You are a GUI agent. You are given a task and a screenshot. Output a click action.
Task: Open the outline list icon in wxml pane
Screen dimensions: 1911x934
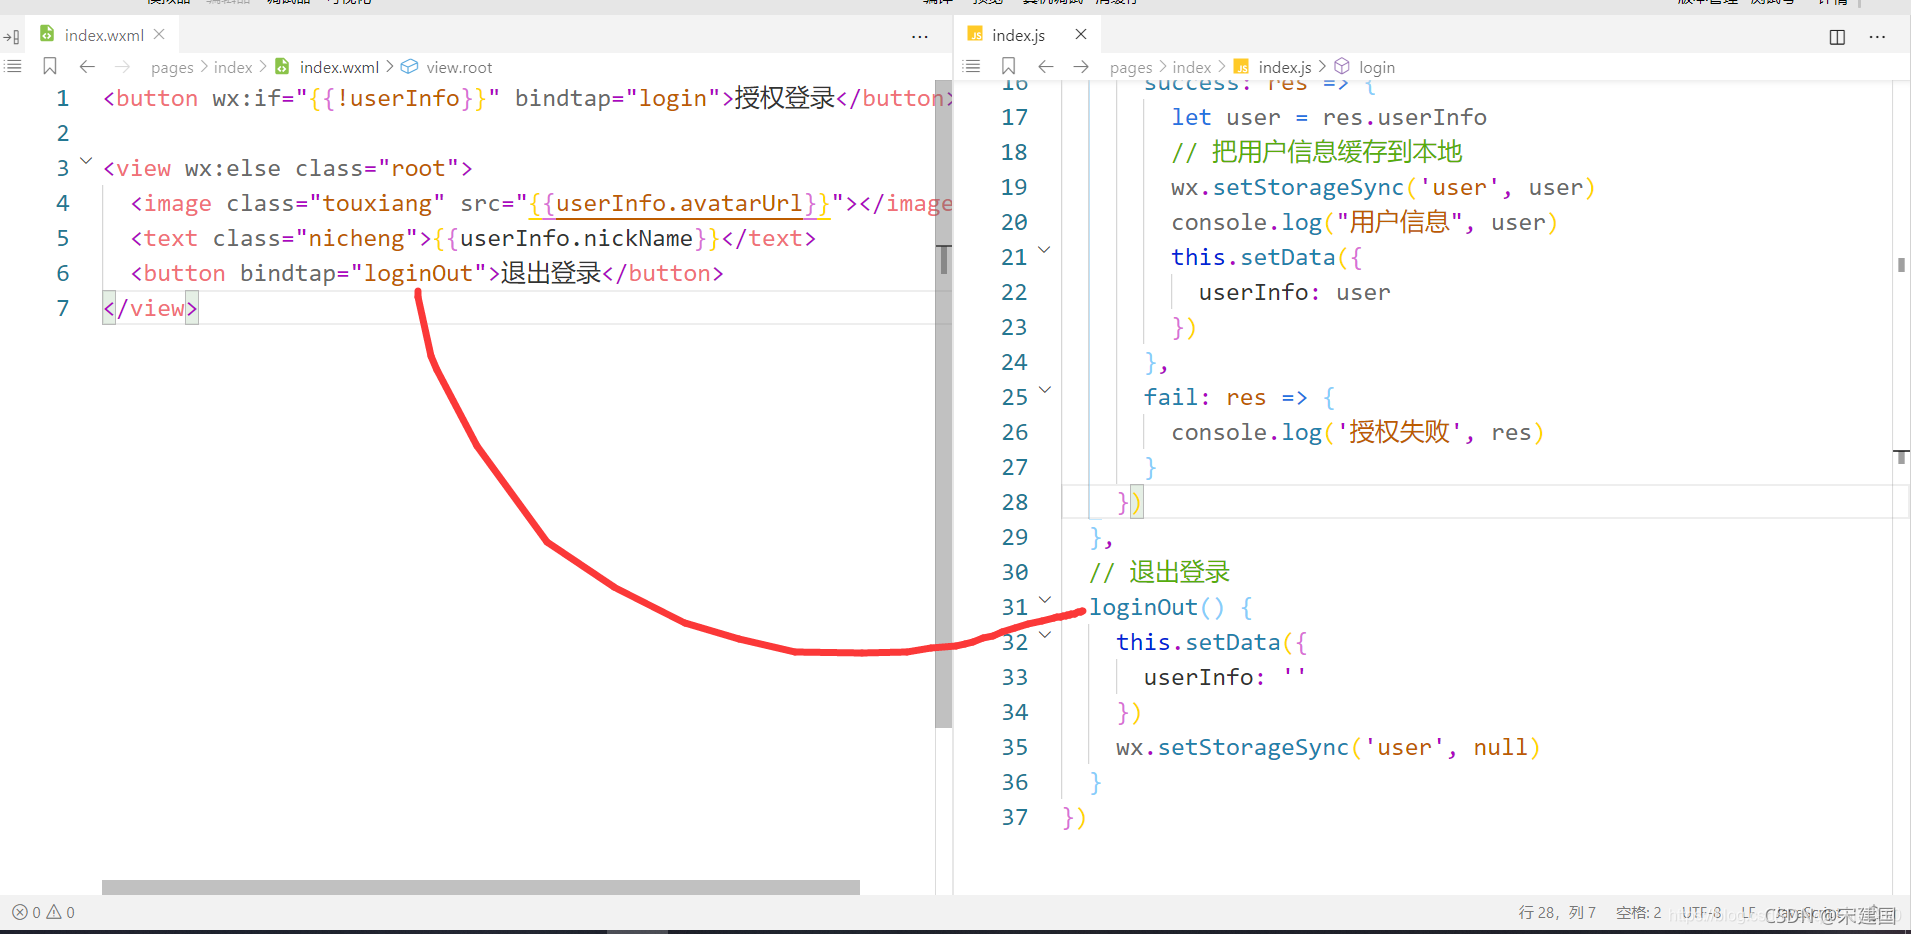point(13,66)
